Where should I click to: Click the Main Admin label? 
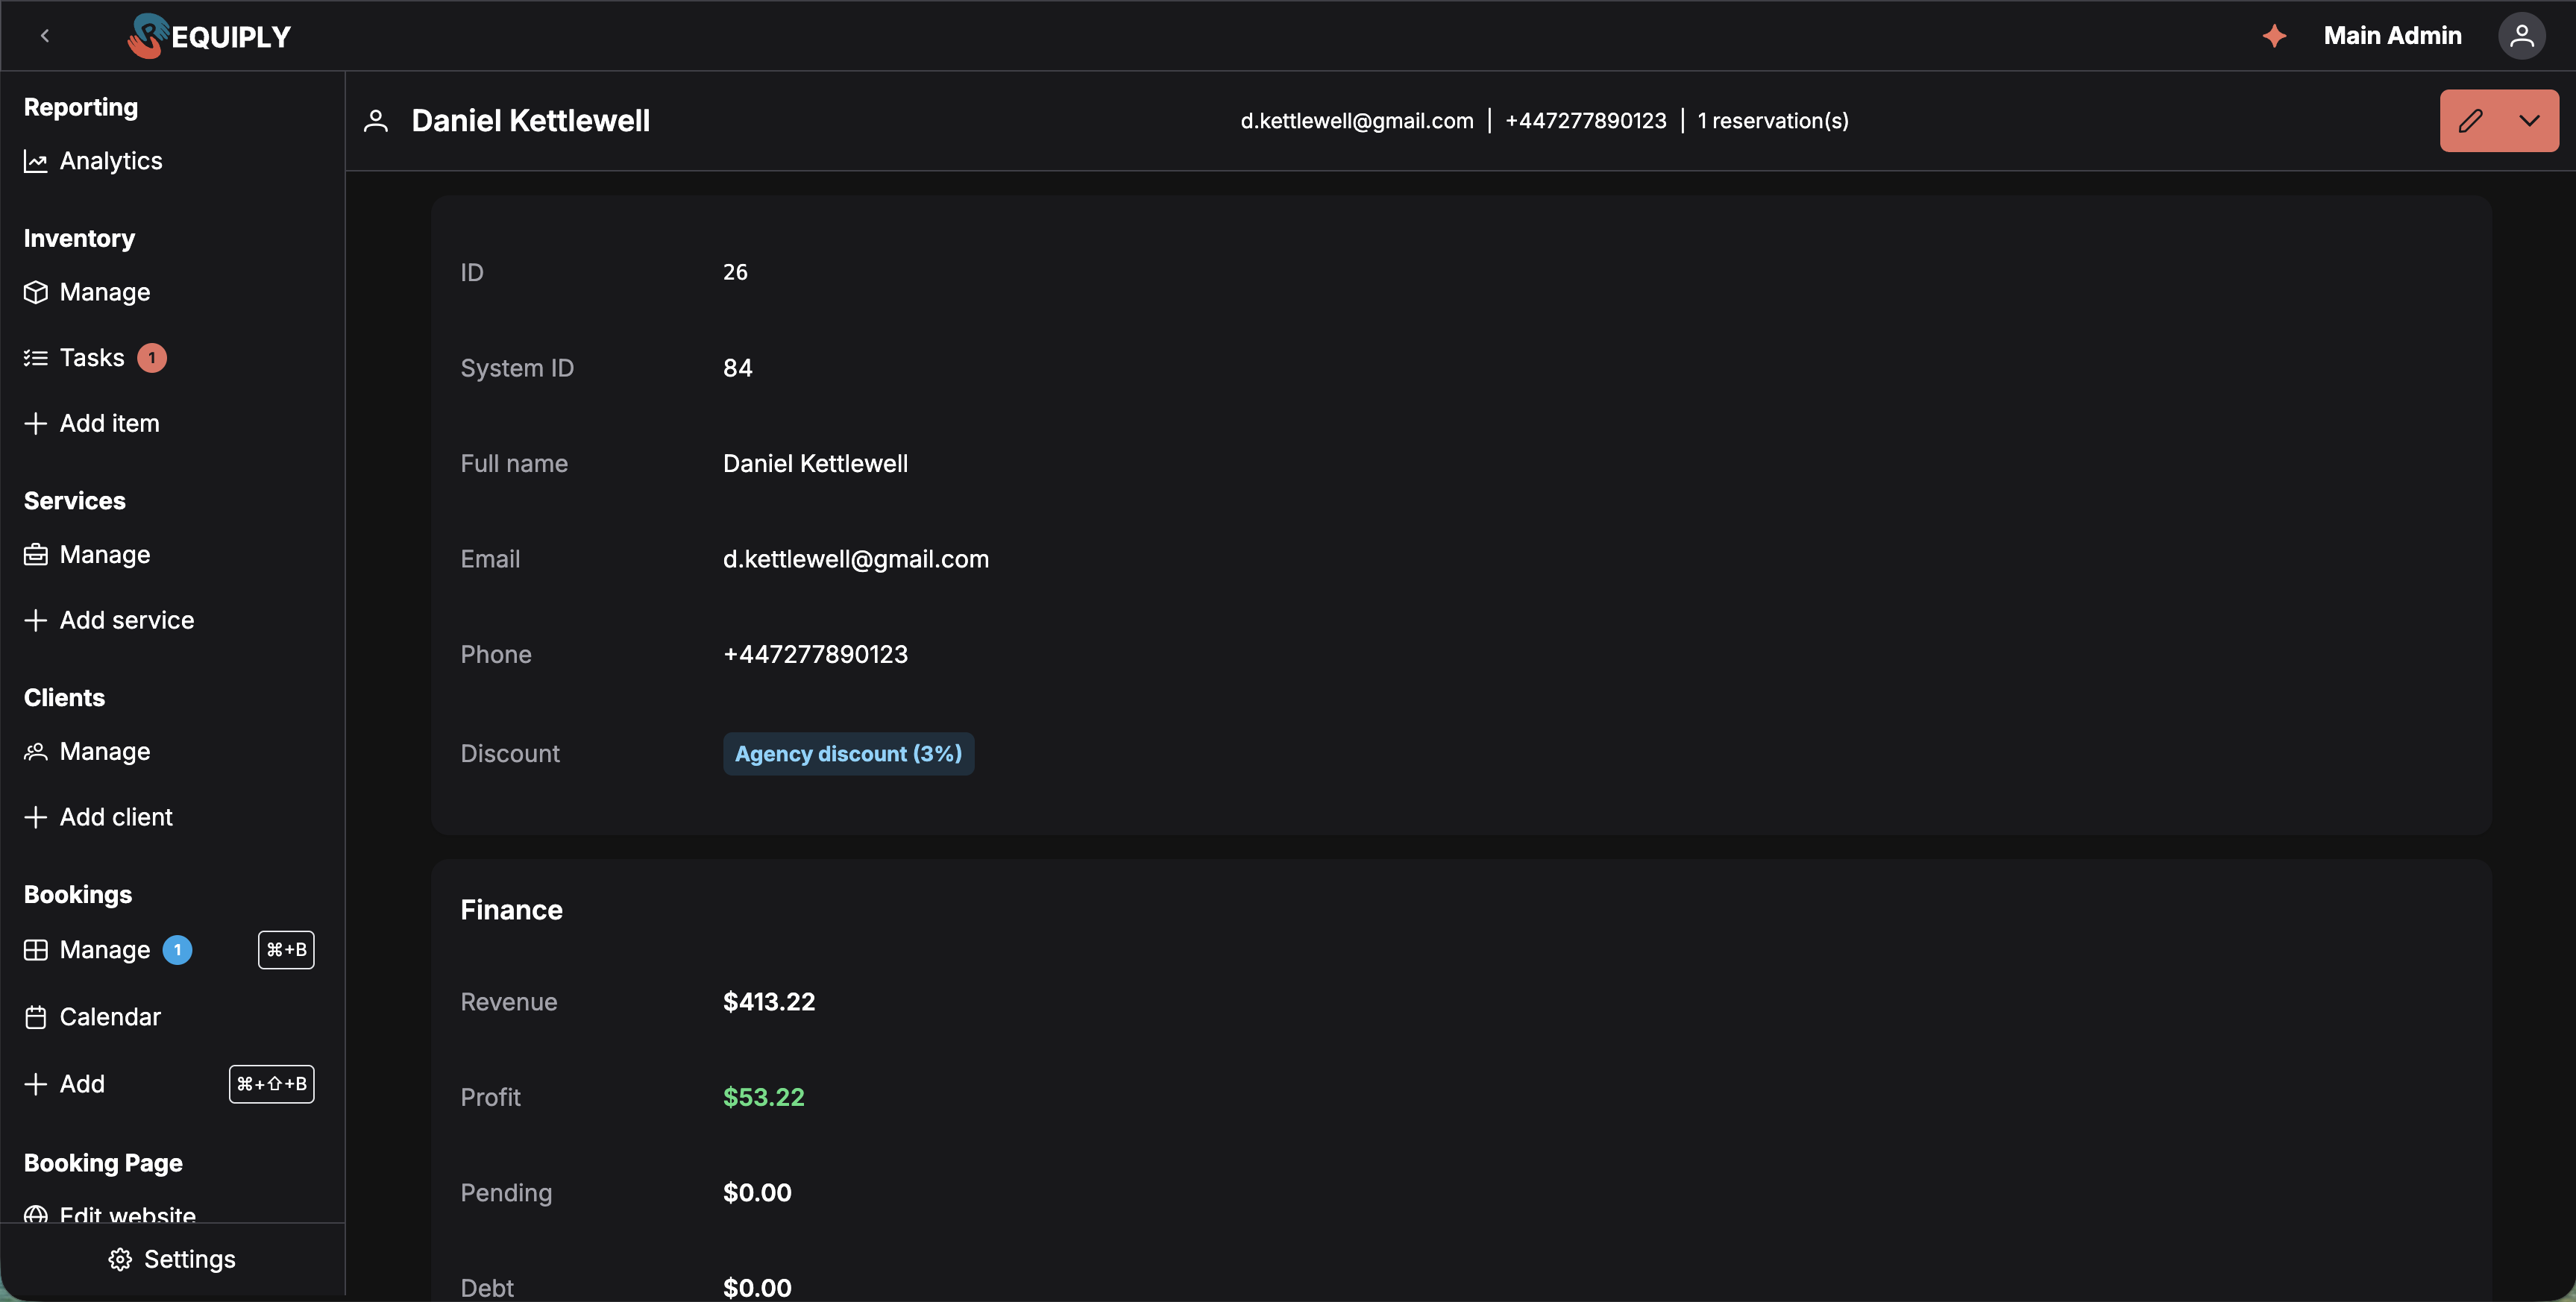pos(2392,36)
